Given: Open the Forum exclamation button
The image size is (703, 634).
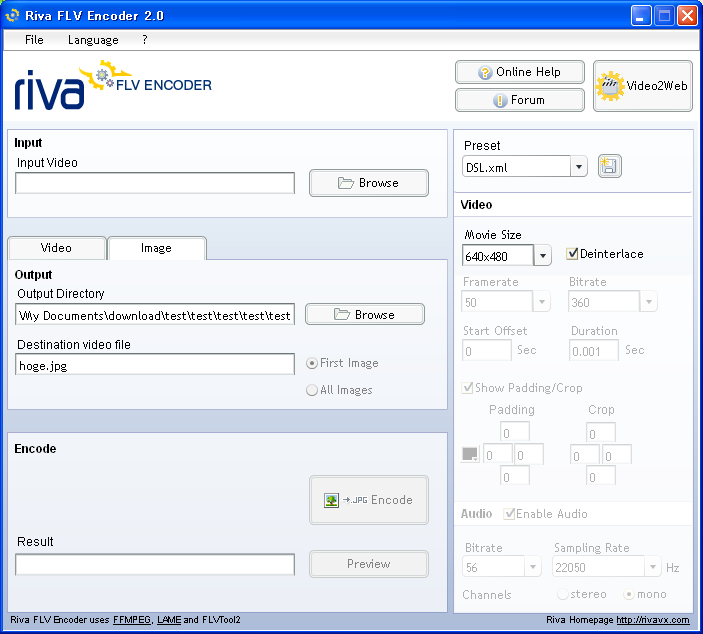Looking at the screenshot, I should 520,100.
